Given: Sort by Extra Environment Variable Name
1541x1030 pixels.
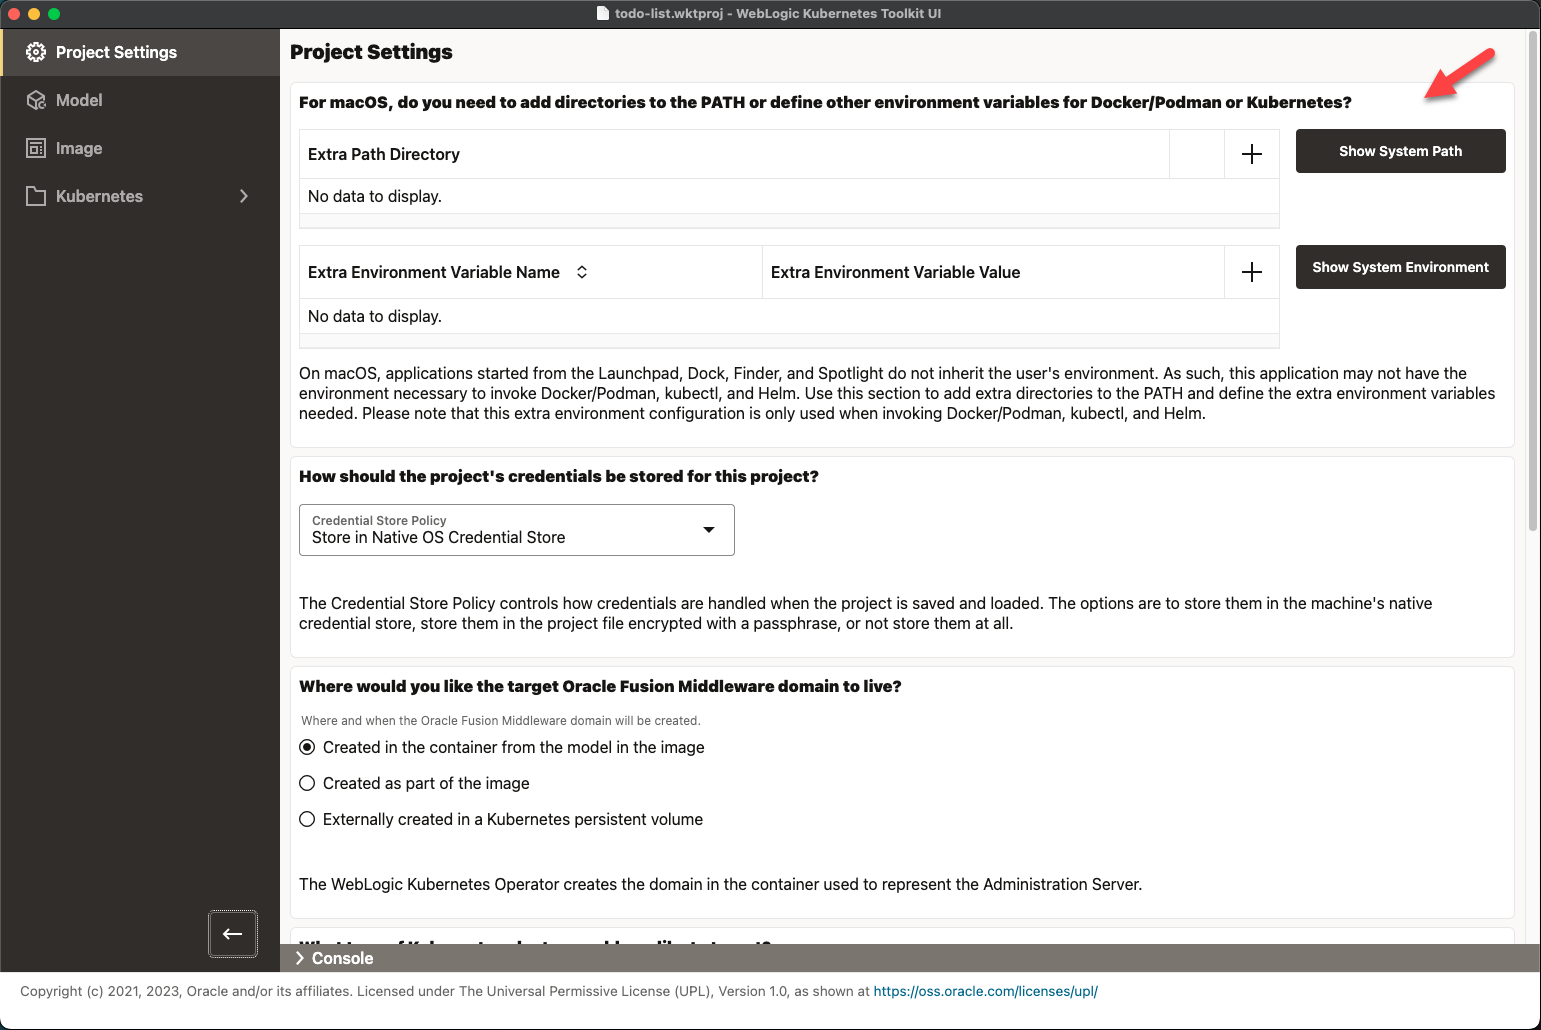Looking at the screenshot, I should pyautogui.click(x=582, y=272).
